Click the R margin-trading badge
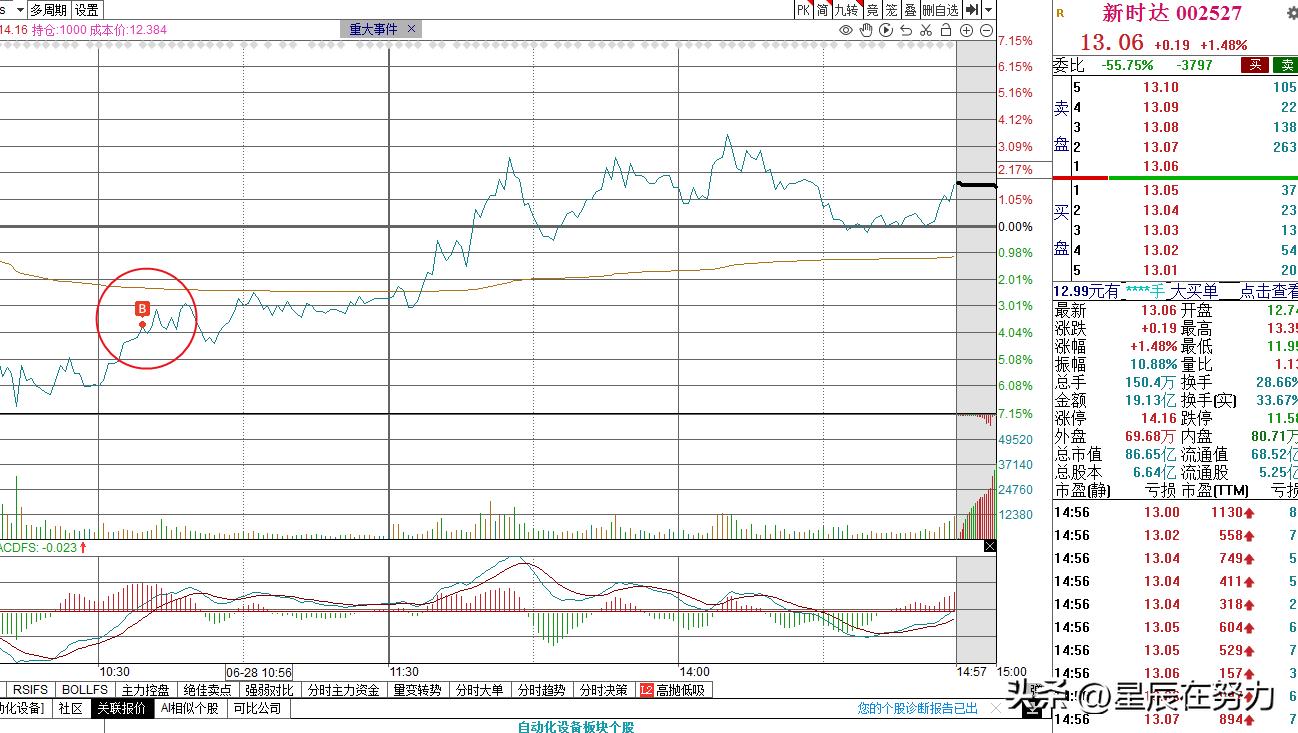 pos(1060,13)
